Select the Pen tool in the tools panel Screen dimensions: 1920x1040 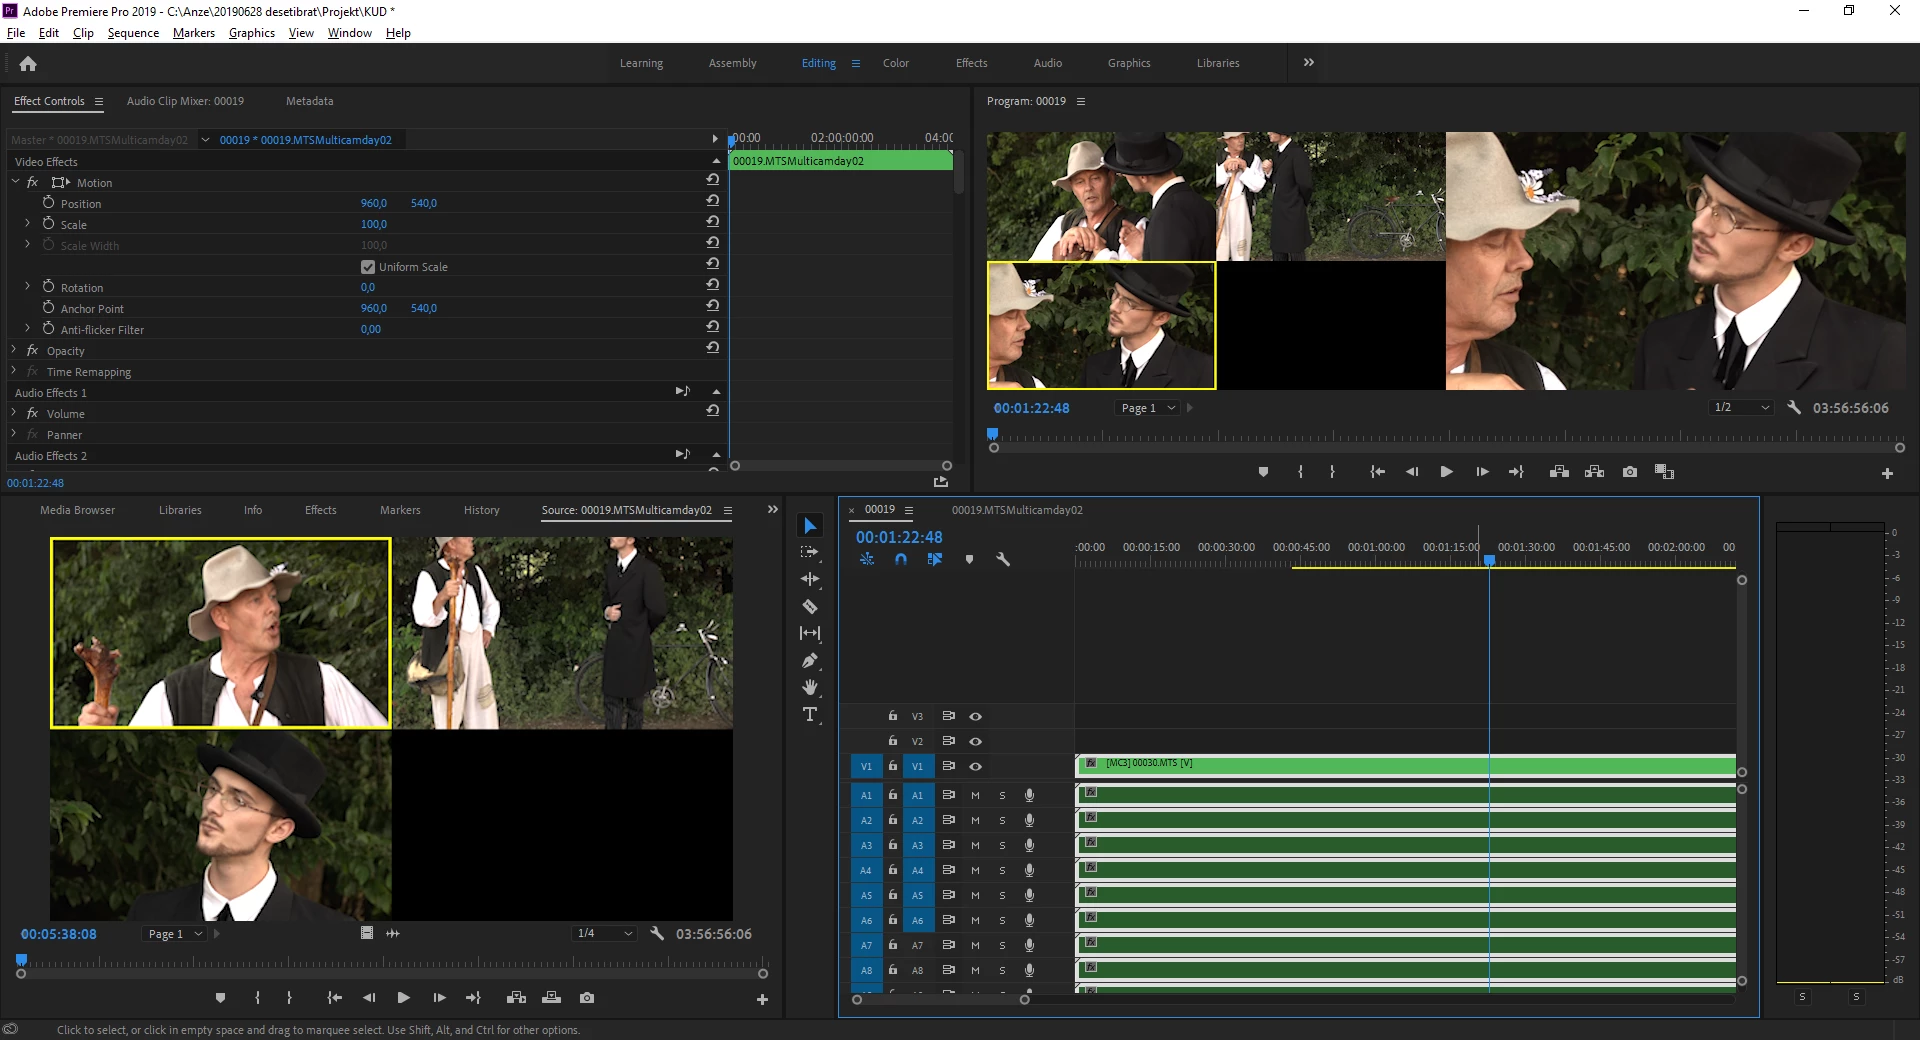(x=810, y=660)
